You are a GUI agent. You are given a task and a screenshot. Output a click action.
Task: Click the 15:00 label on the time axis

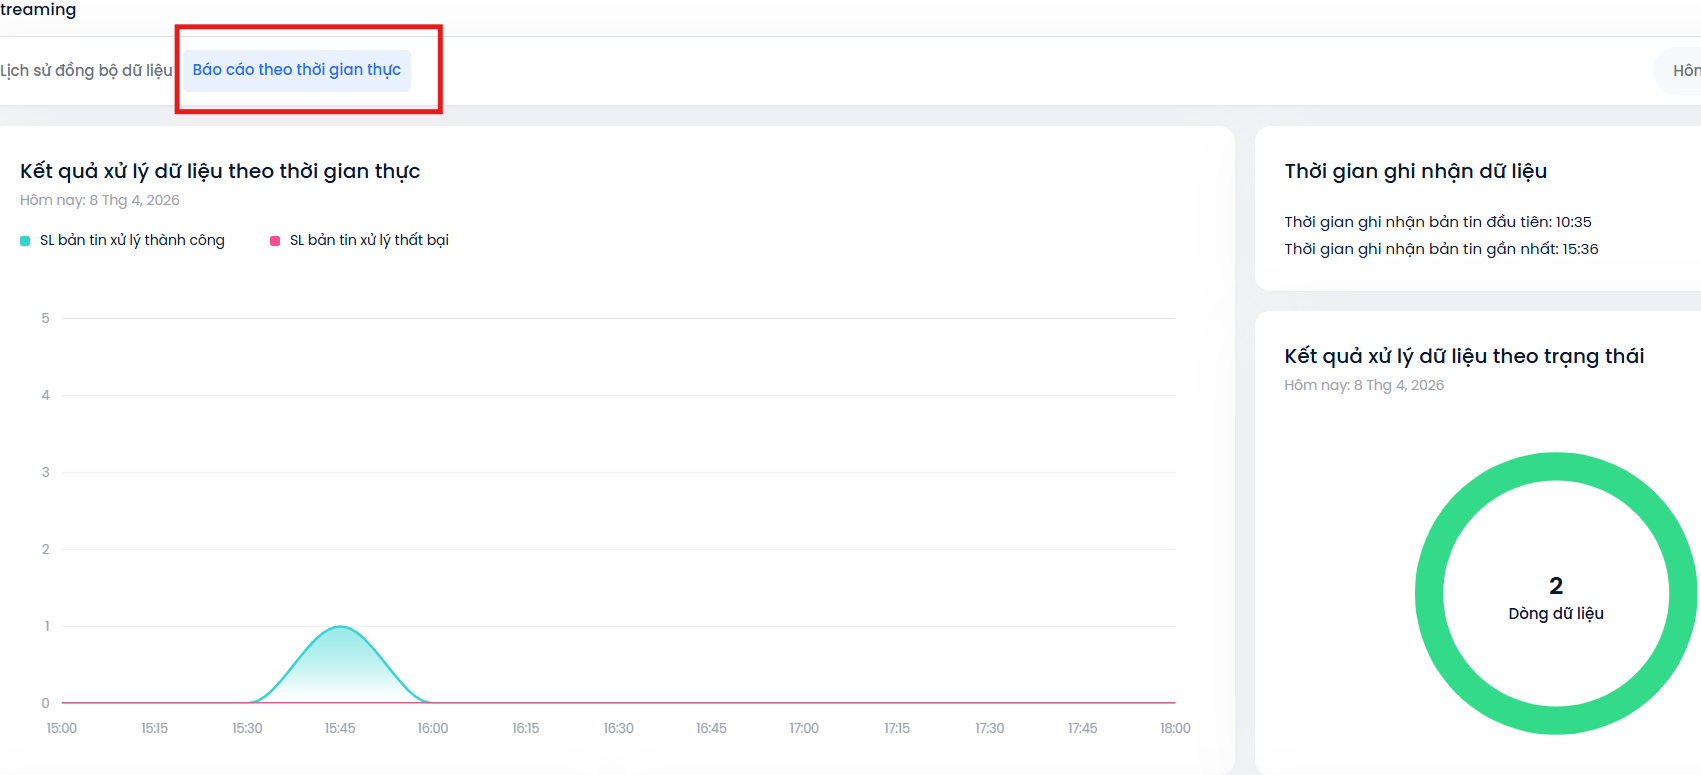(x=62, y=728)
